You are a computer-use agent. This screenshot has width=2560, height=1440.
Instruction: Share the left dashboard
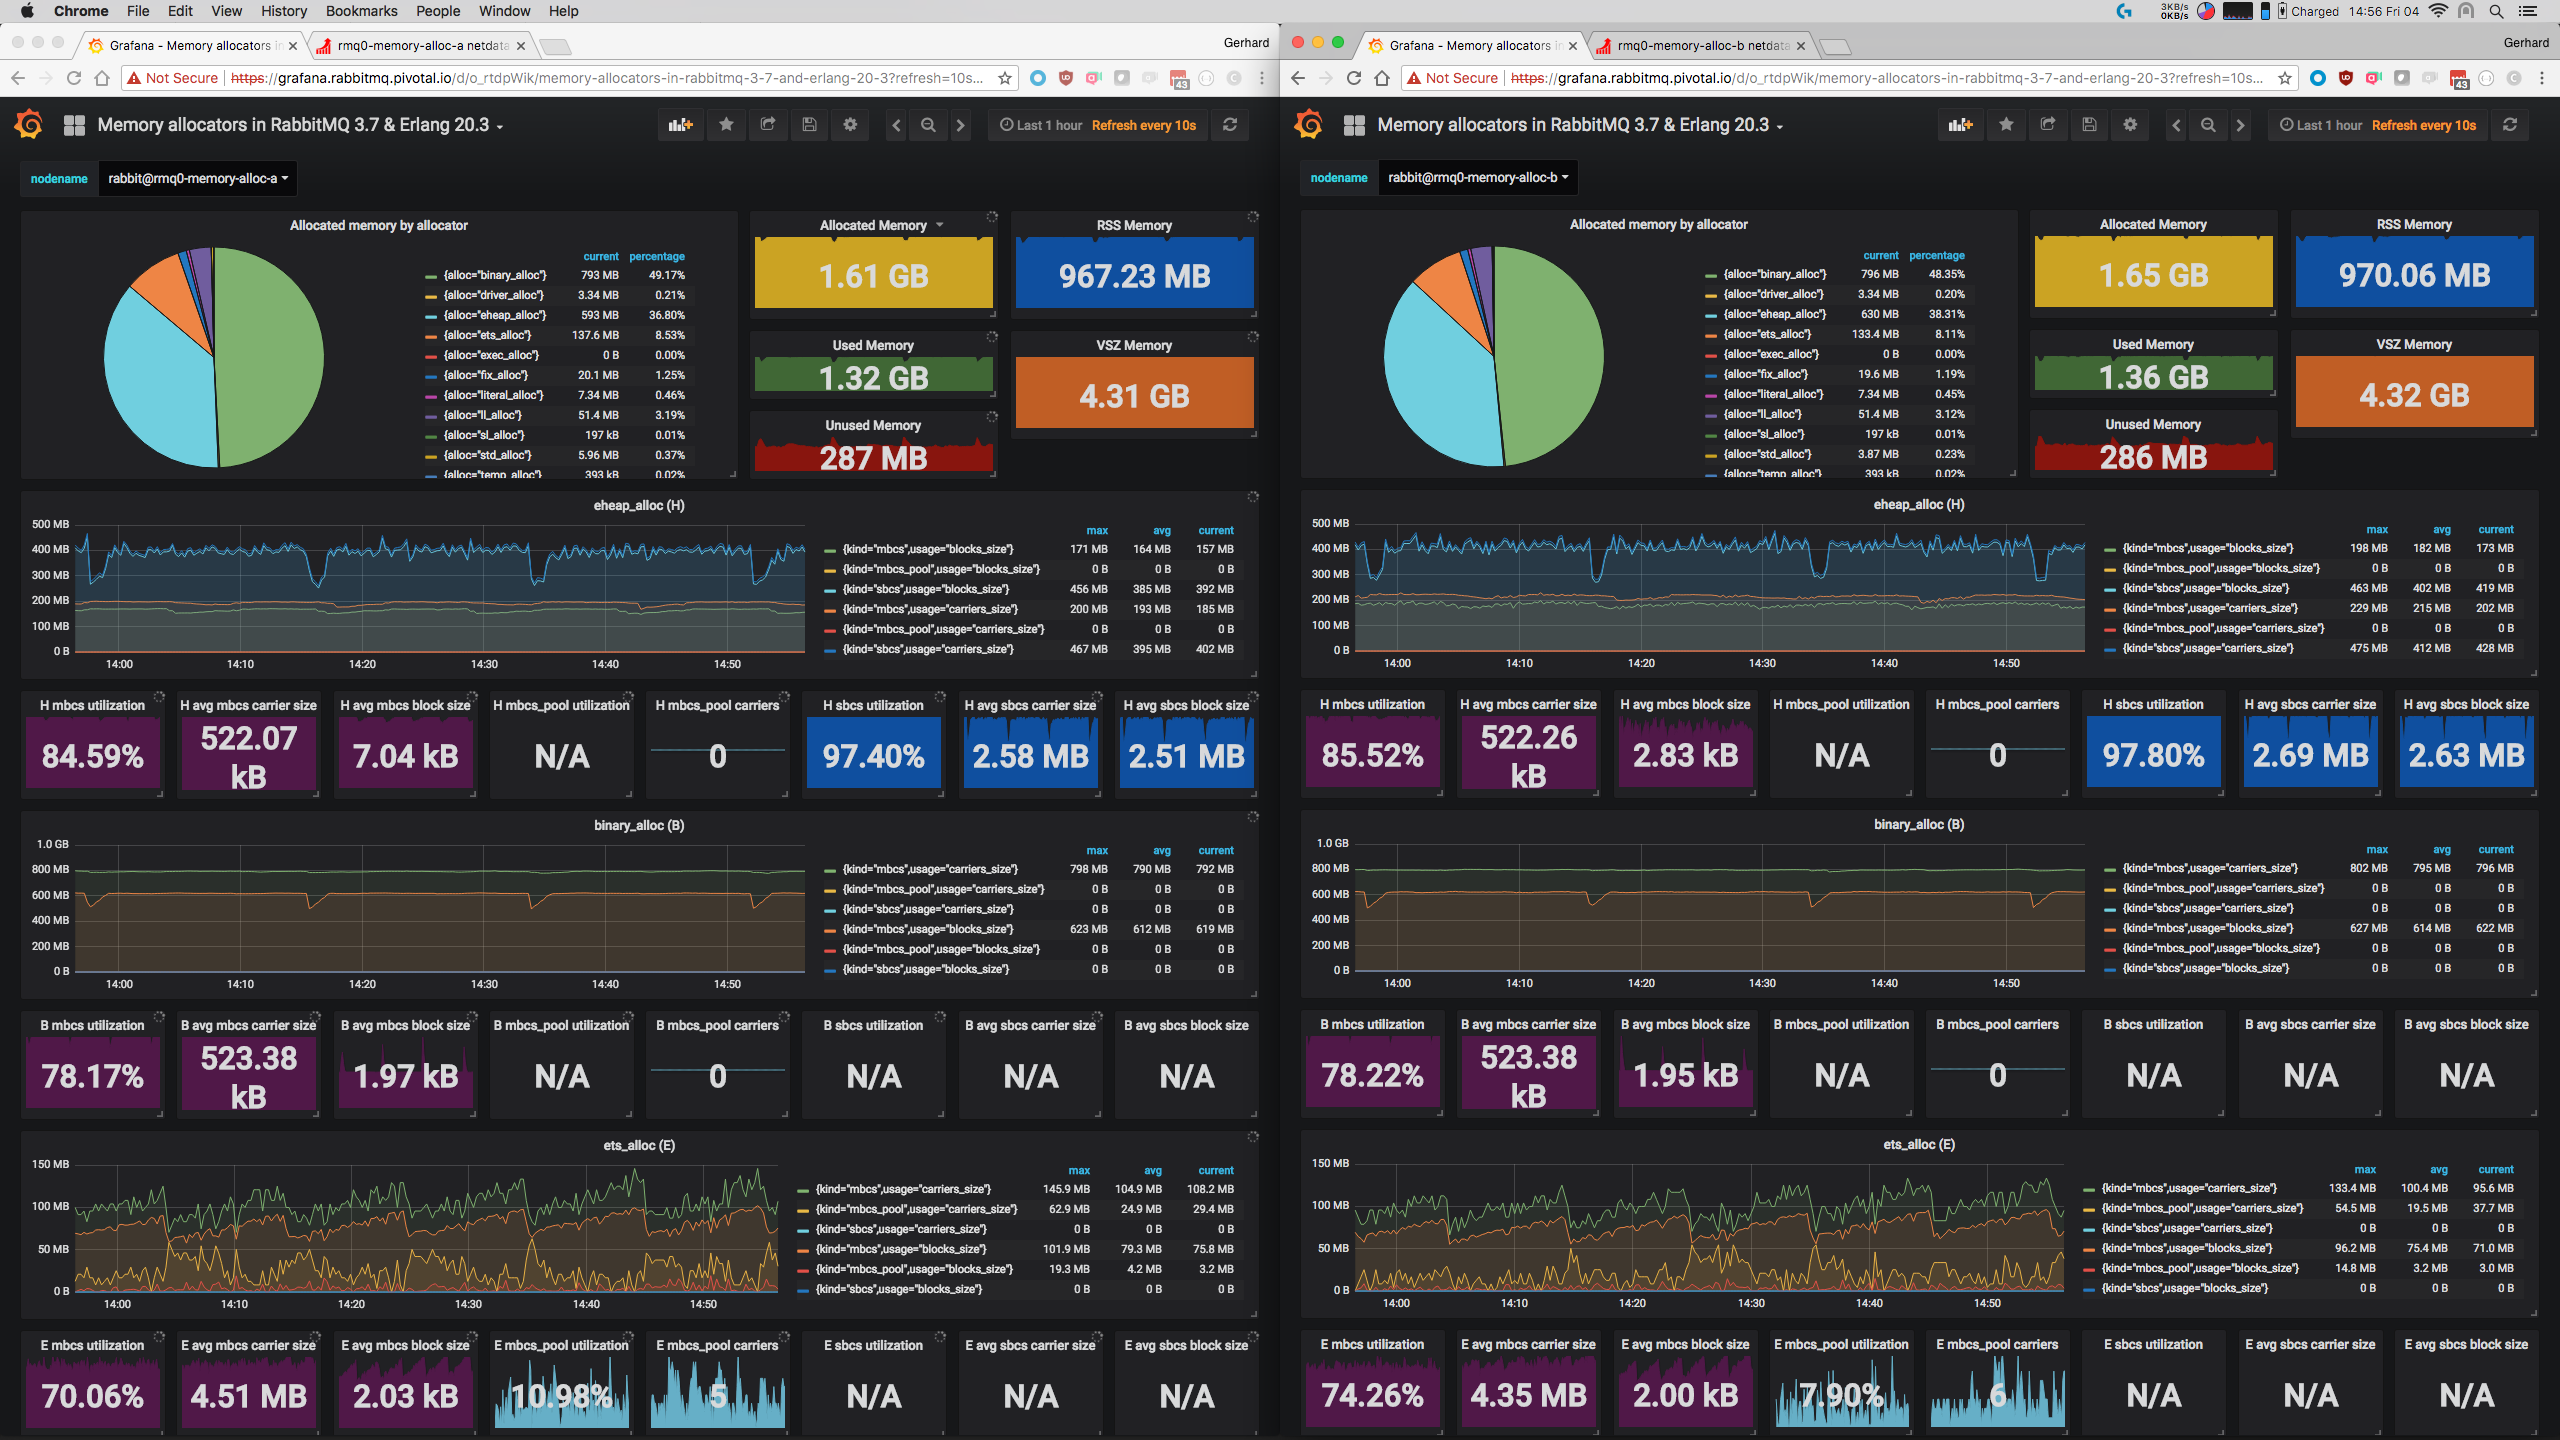pos(768,125)
